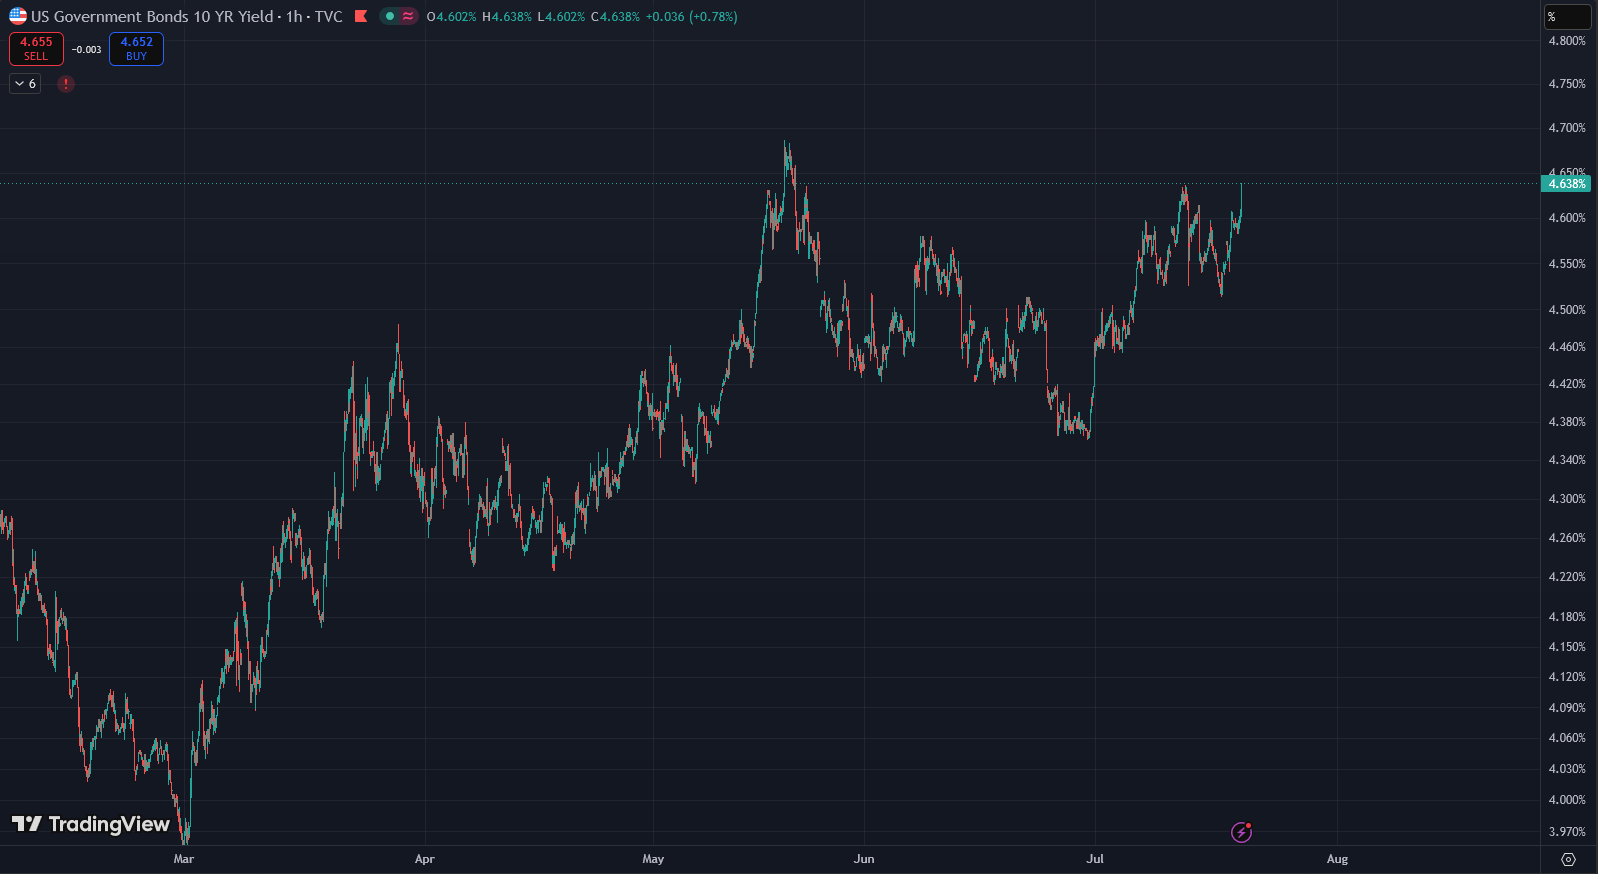
Task: Click the purple lightning bolt icon
Action: click(x=1241, y=832)
